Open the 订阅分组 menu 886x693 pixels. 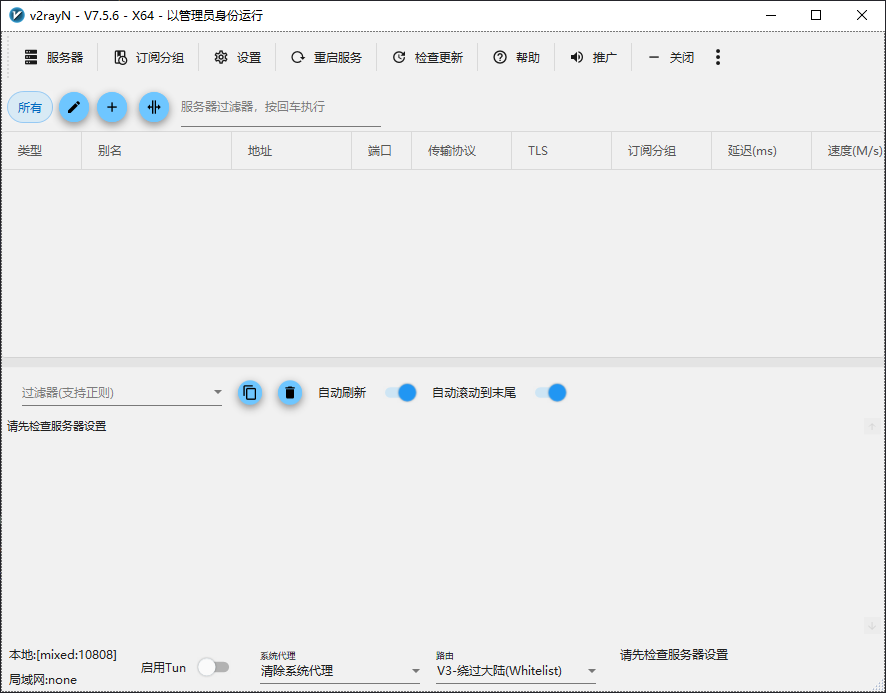point(149,58)
